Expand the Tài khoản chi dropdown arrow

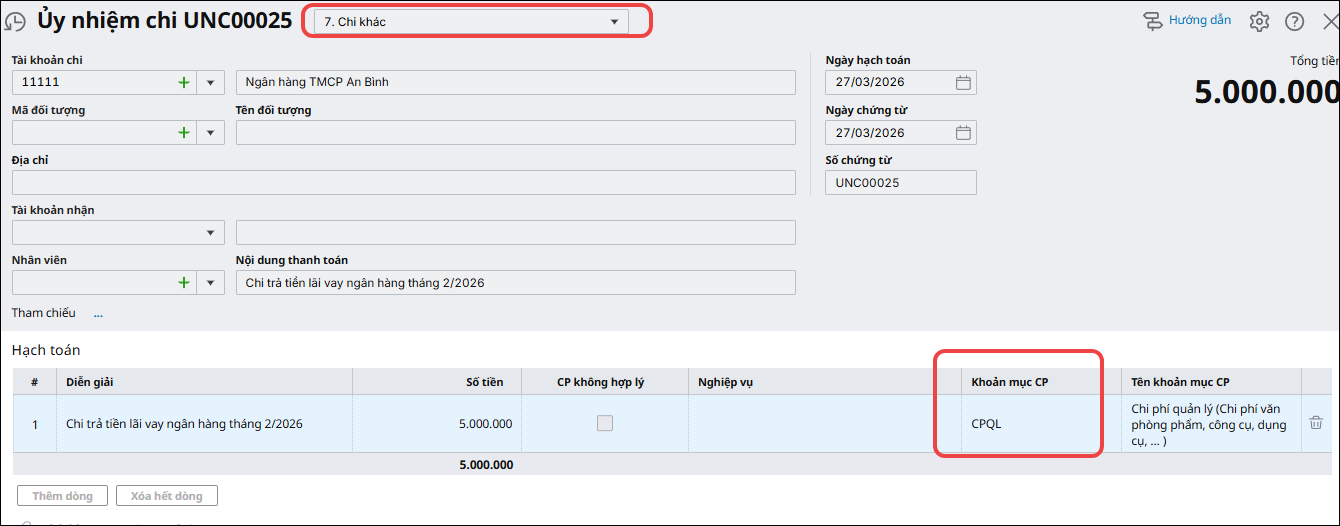(211, 82)
